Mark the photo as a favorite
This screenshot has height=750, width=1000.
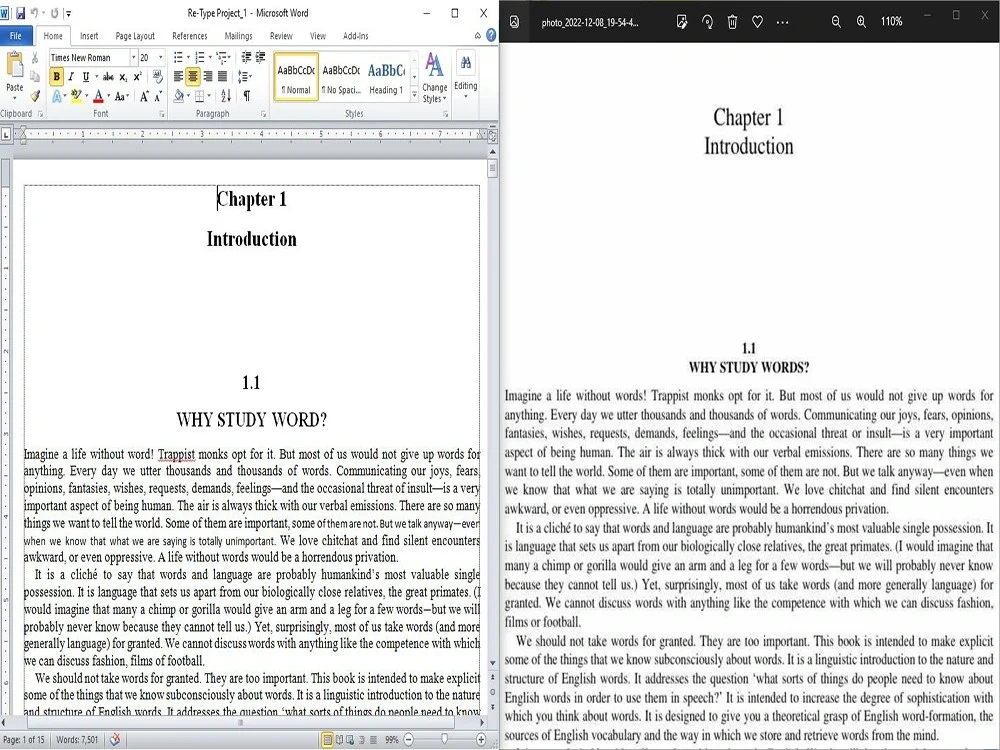click(x=758, y=21)
